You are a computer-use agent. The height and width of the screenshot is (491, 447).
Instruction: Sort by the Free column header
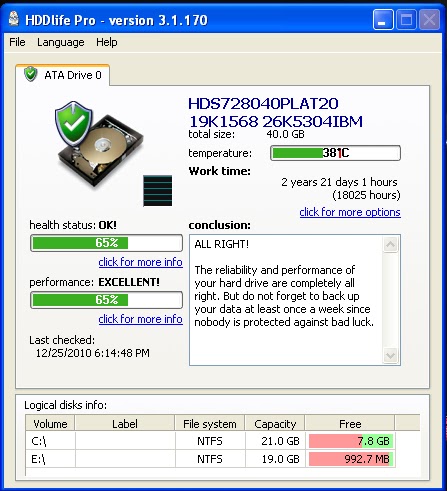click(x=350, y=424)
